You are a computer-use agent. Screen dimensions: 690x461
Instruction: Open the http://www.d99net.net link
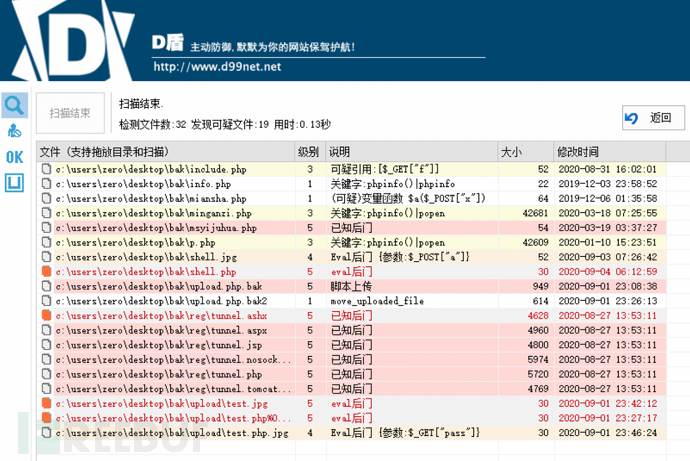[217, 67]
